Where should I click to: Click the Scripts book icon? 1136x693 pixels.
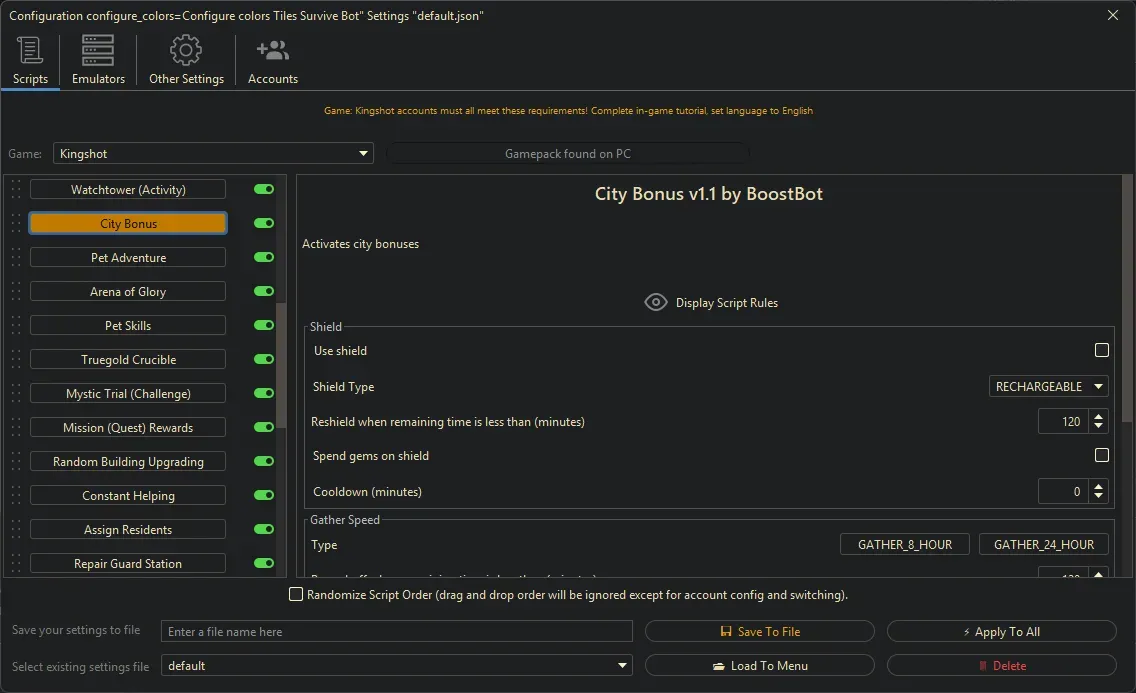[29, 48]
